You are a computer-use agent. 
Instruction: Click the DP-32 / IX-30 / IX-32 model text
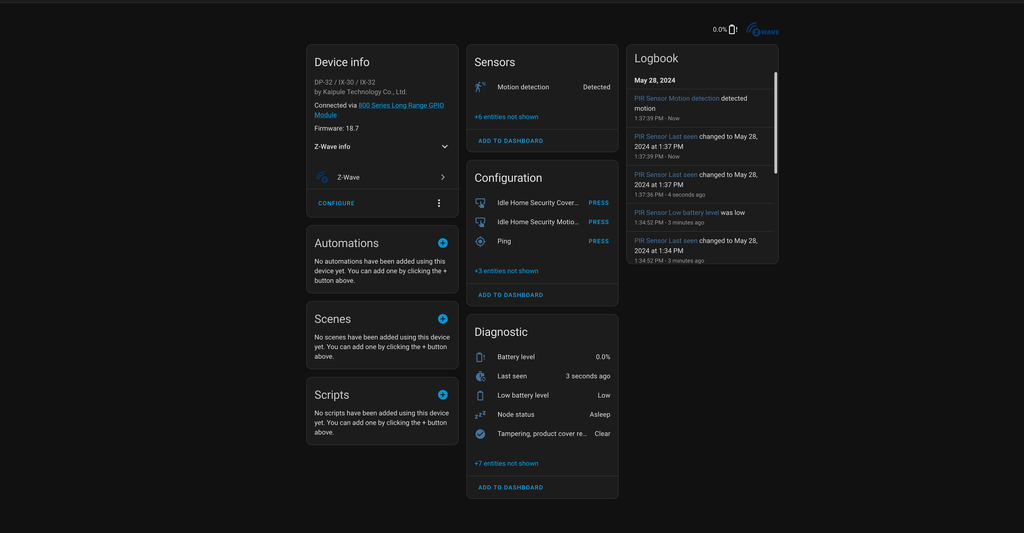(345, 82)
